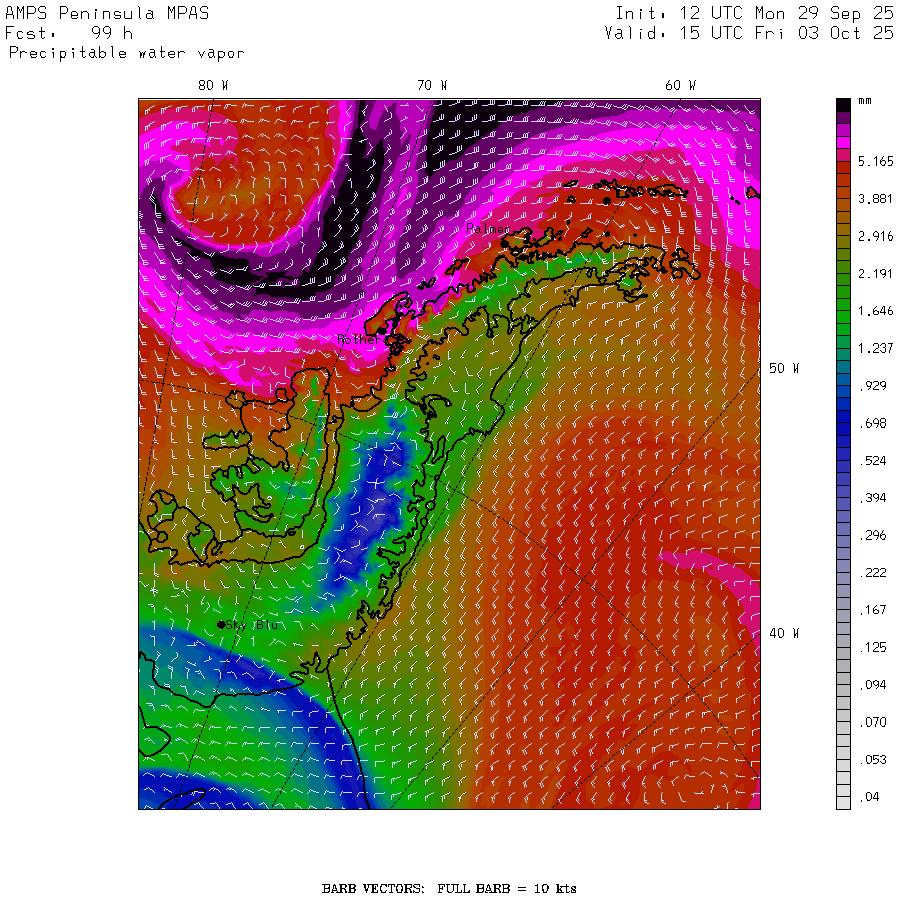Select the lightest gray swatch at color bar bottom
Screen dimensions: 900x900
point(844,801)
